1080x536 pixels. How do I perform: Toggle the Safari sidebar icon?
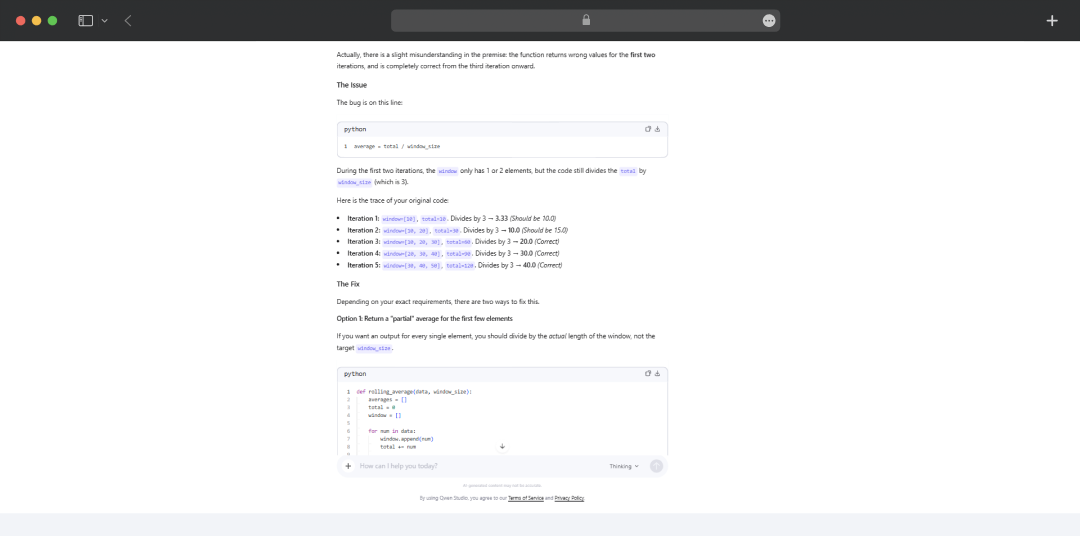pyautogui.click(x=85, y=21)
